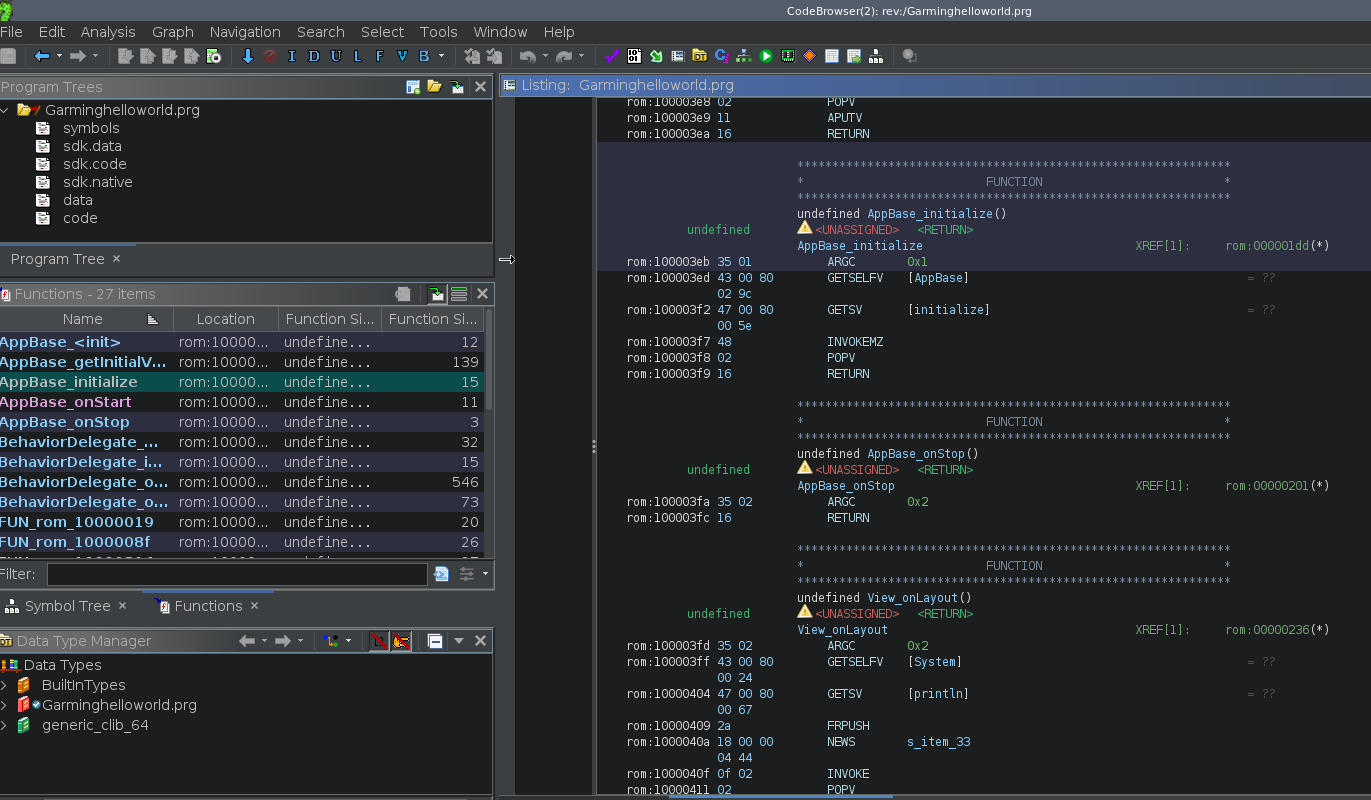Open the Script Manager green play icon
1371x800 pixels.
[766, 56]
